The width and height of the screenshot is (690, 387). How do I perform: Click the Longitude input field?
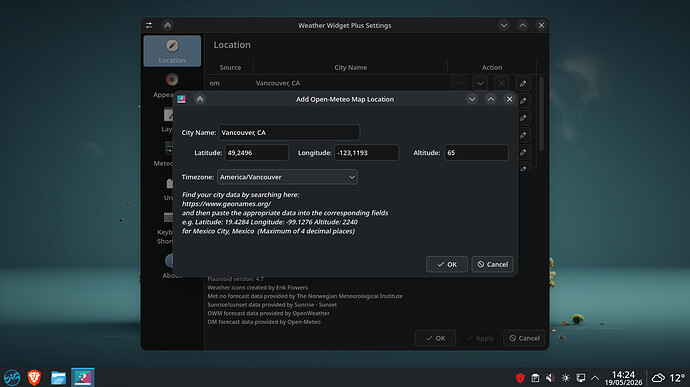pos(366,153)
